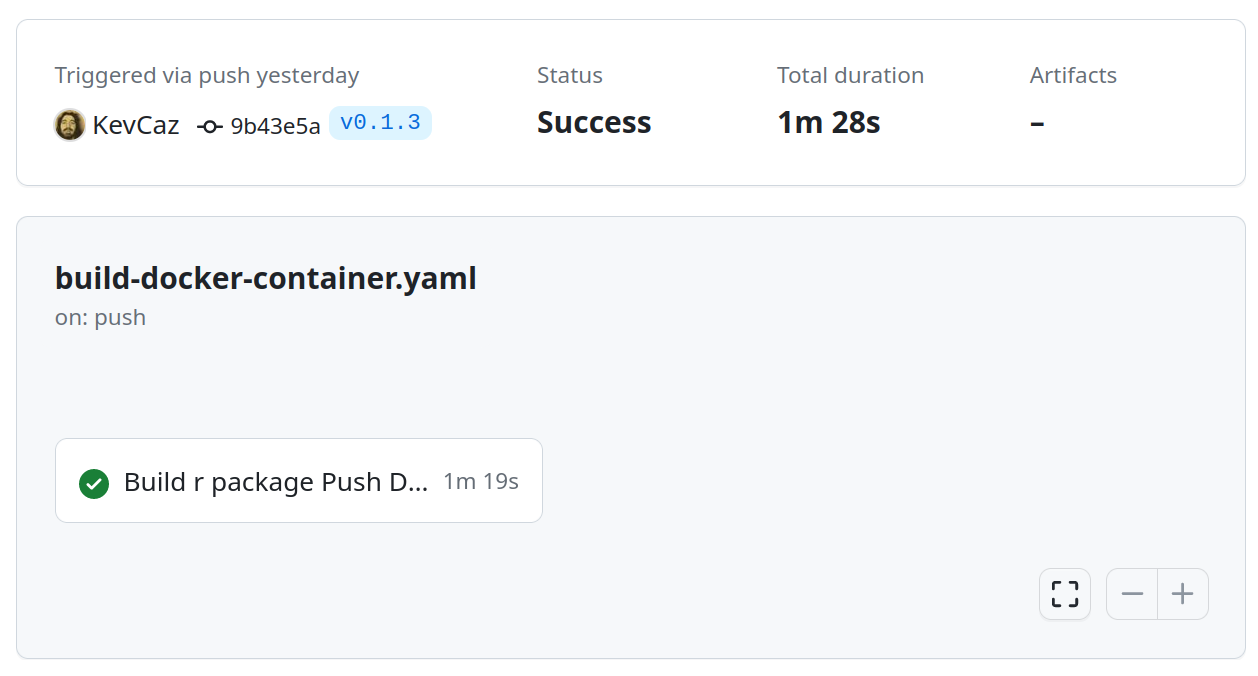The width and height of the screenshot is (1258, 676).
Task: Select the build-docker-container.yaml title
Action: coord(265,278)
